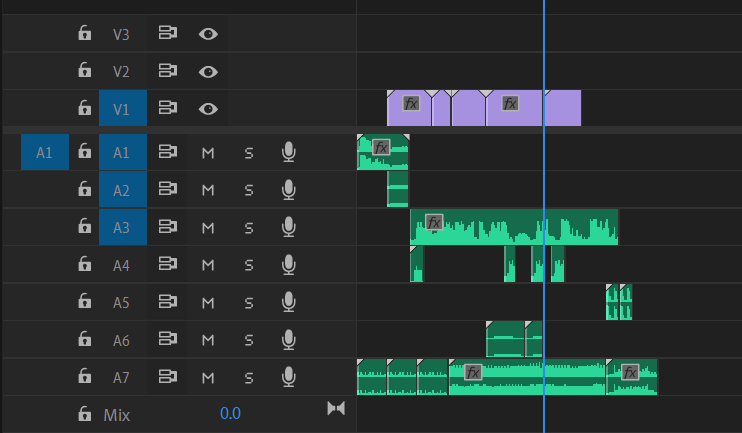Toggle the lock on track V3
The width and height of the screenshot is (742, 433).
85,34
